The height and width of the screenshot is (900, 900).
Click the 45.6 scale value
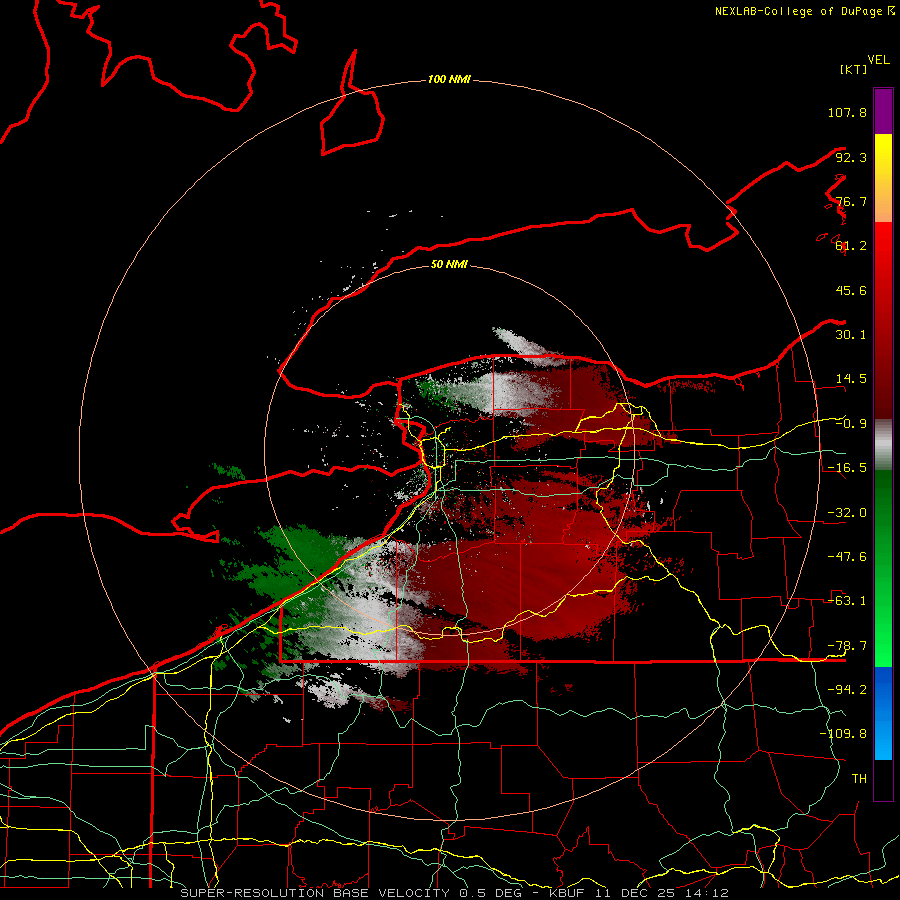point(851,290)
